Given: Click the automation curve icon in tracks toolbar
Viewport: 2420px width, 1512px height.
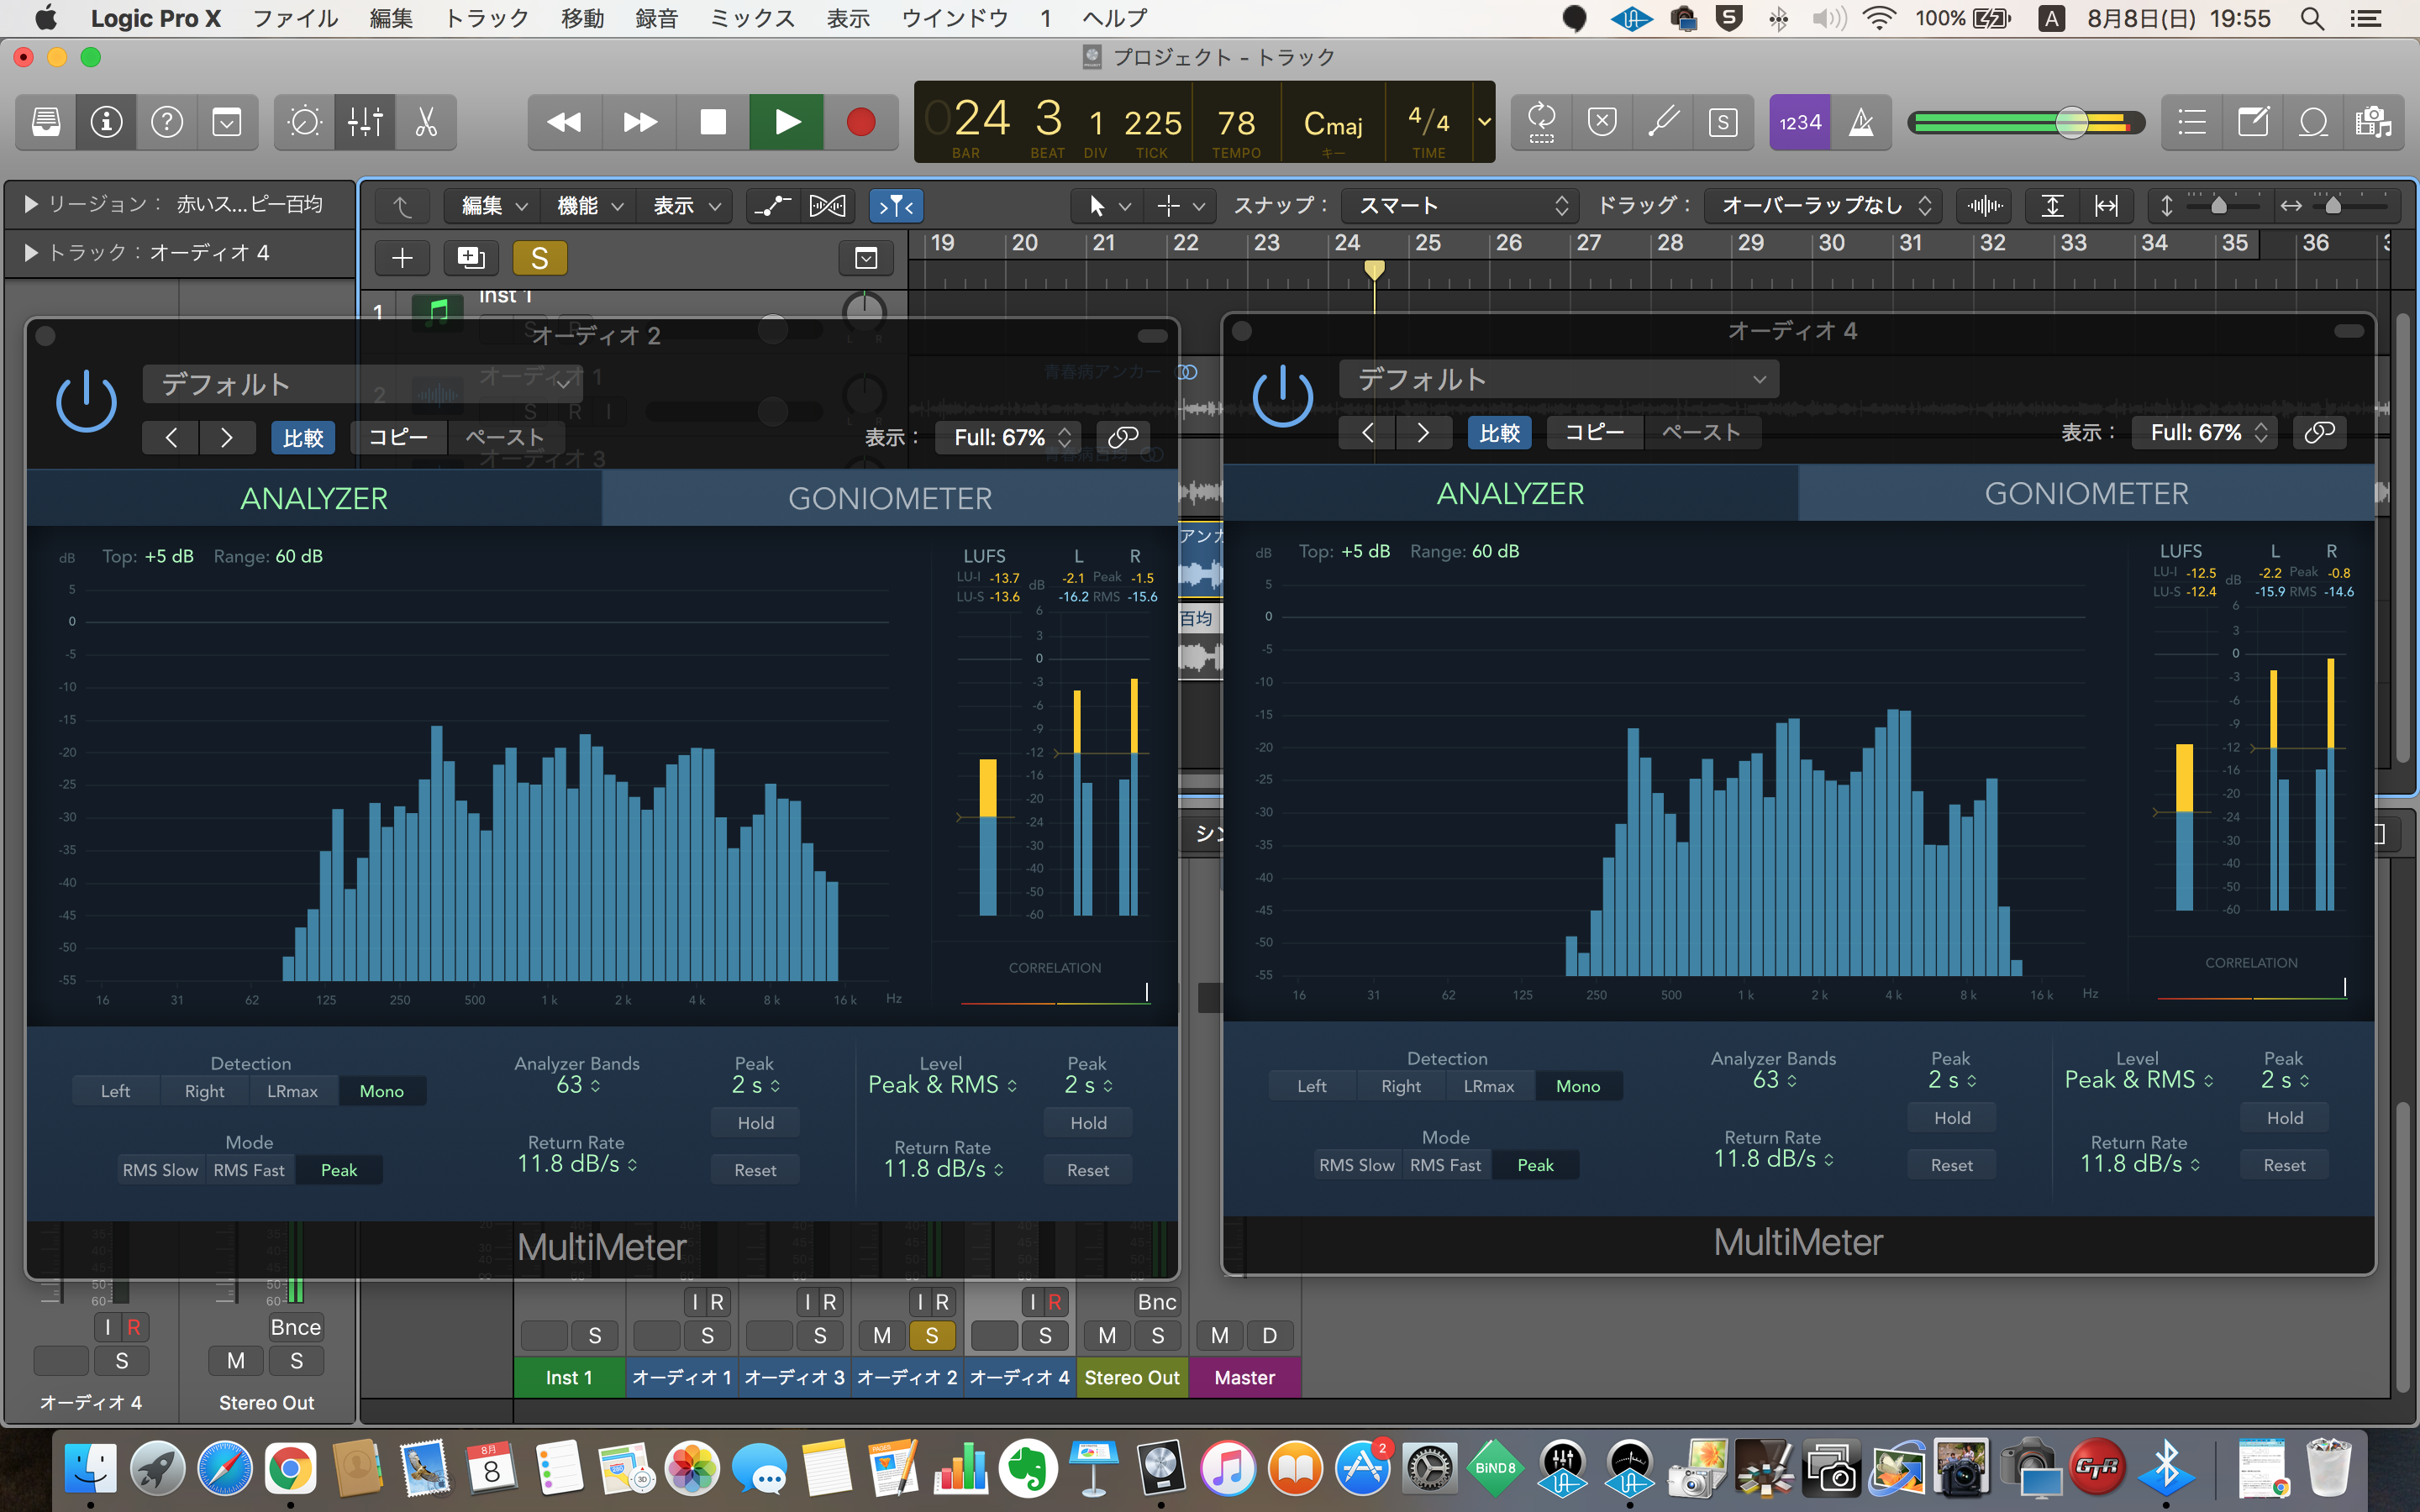Looking at the screenshot, I should (771, 206).
